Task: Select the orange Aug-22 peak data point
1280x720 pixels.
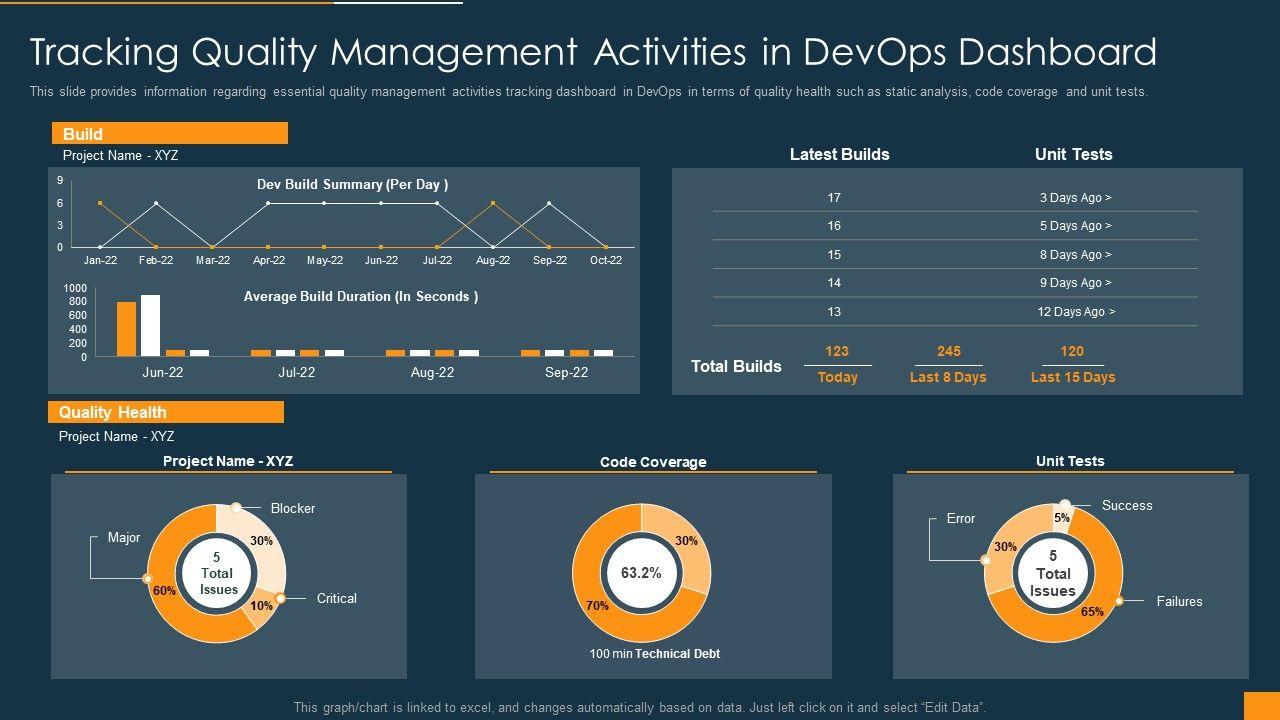Action: 493,203
